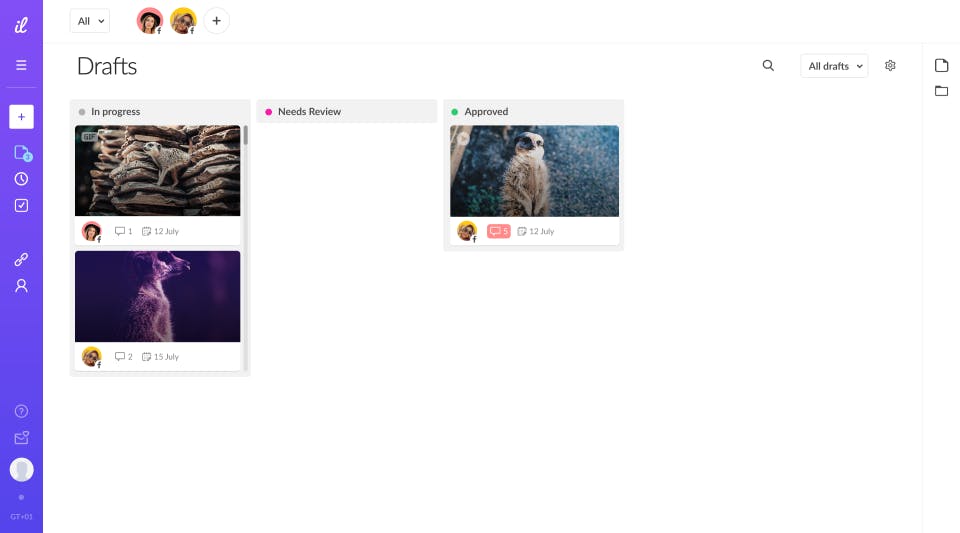This screenshot has width=960, height=533.
Task: Open the help question mark icon
Action: 21,411
